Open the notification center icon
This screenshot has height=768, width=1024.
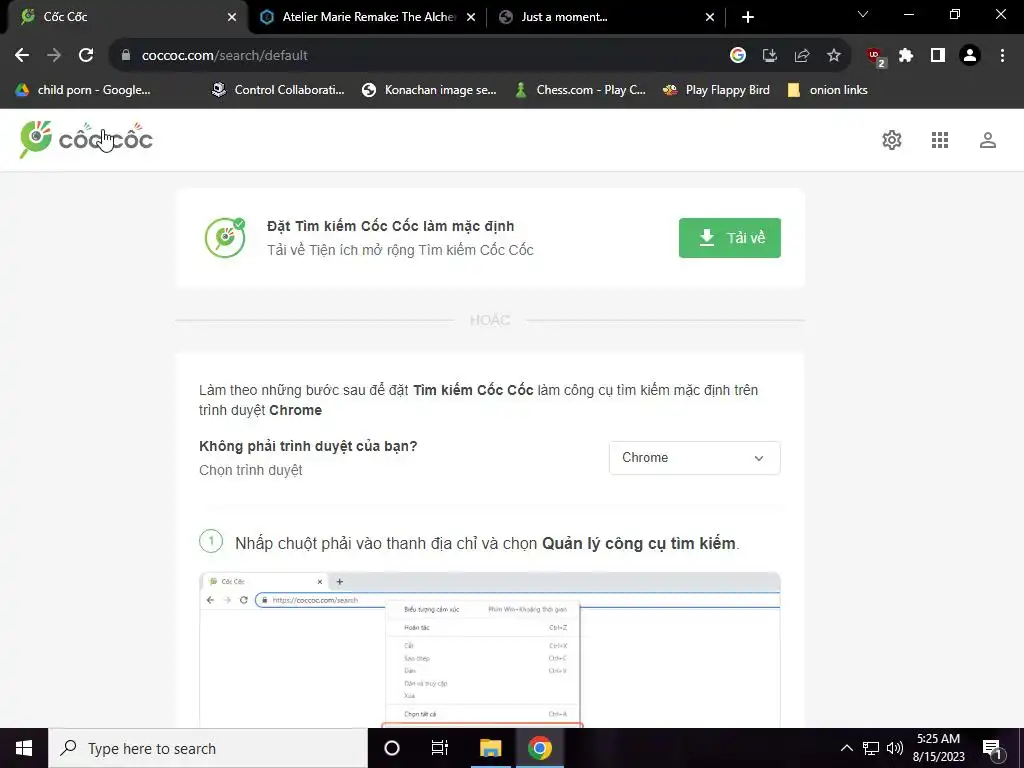coord(992,749)
